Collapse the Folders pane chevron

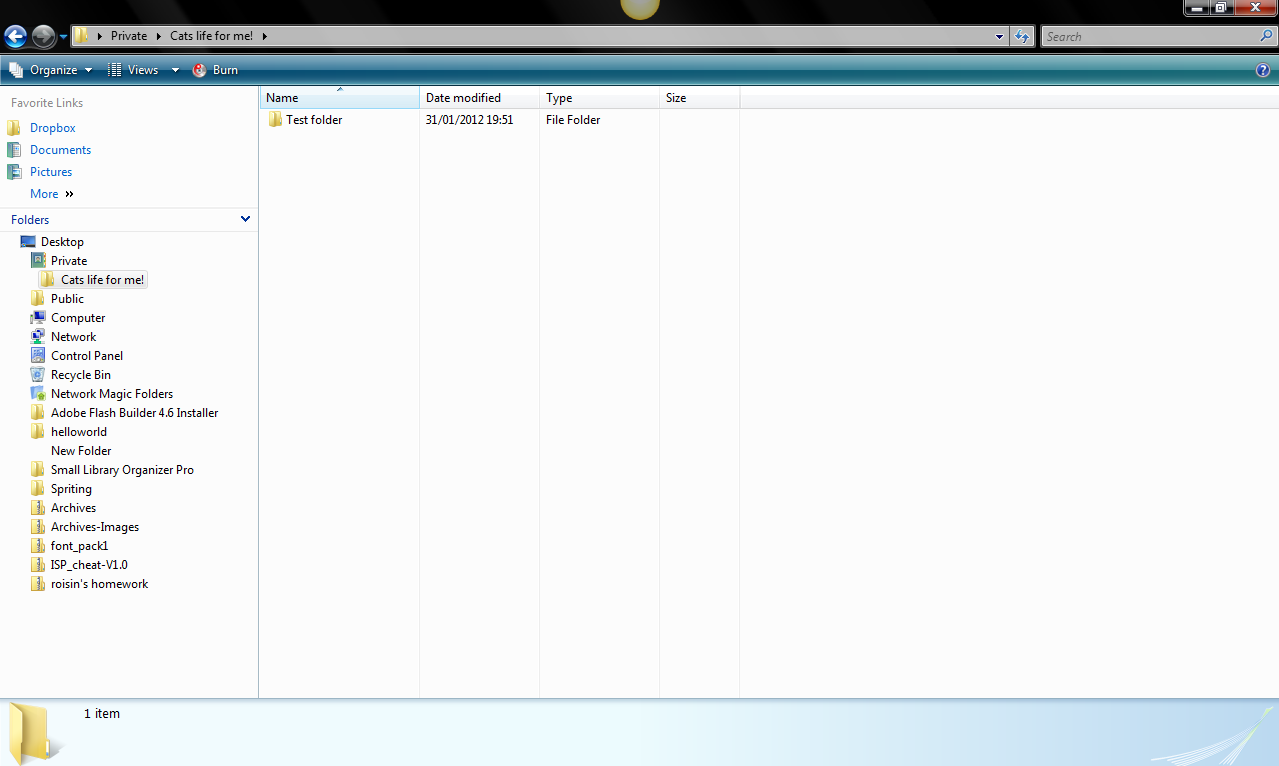[245, 219]
